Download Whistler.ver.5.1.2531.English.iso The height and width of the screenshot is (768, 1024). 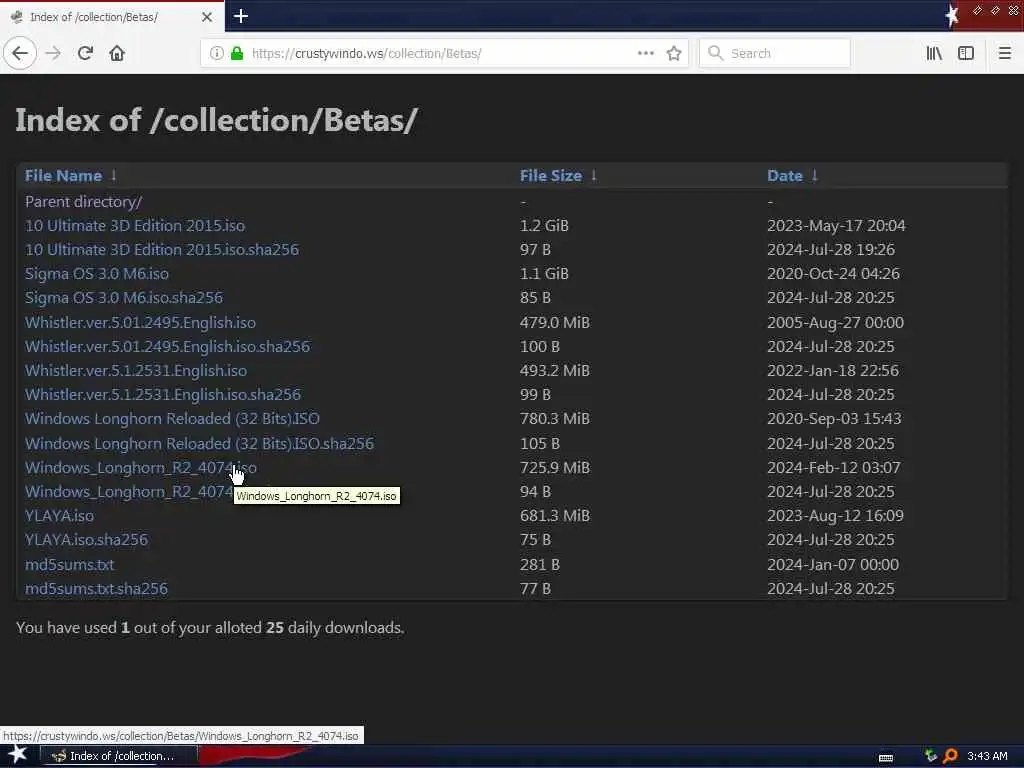pos(136,370)
